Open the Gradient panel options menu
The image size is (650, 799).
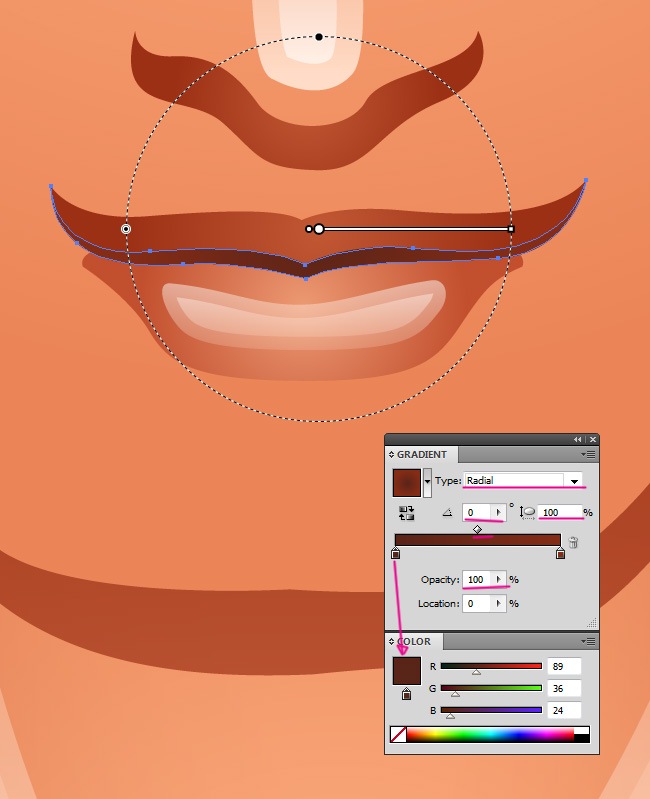tap(588, 454)
